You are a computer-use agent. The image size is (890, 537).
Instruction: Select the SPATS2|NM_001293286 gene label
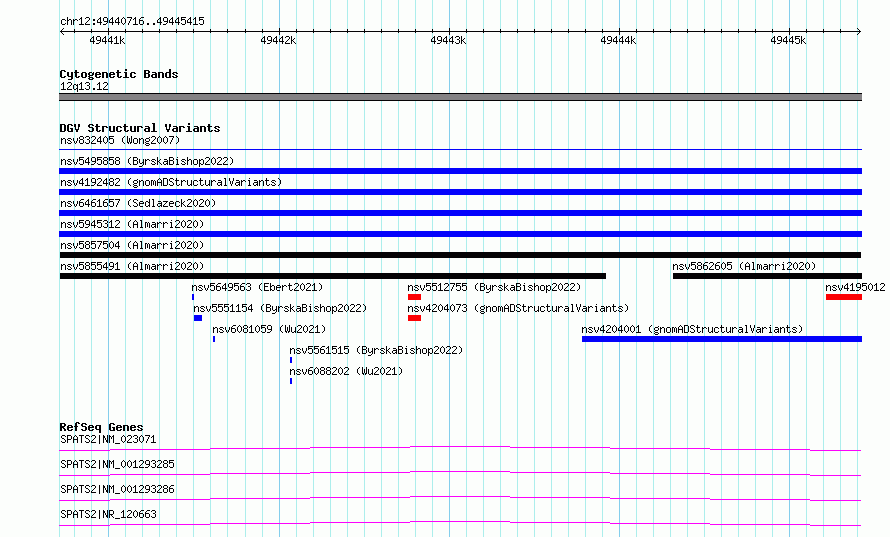pos(117,489)
